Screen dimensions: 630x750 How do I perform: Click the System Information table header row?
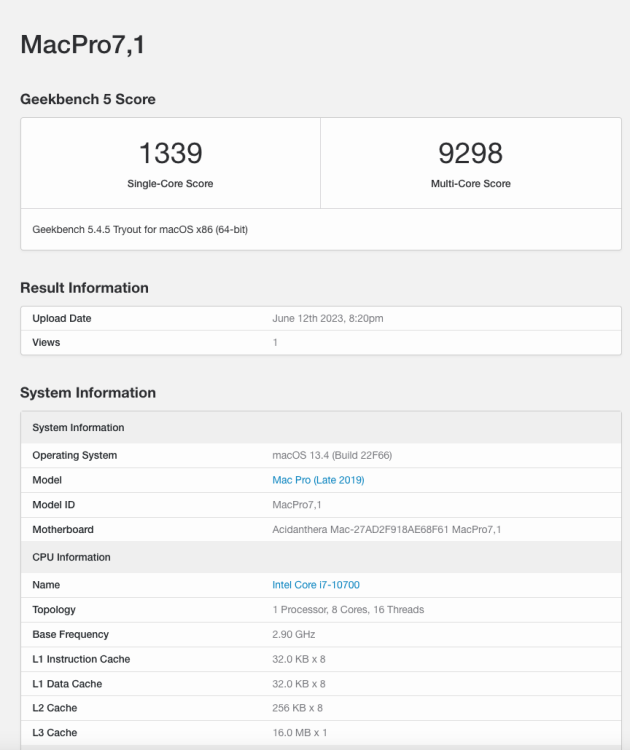tap(321, 428)
